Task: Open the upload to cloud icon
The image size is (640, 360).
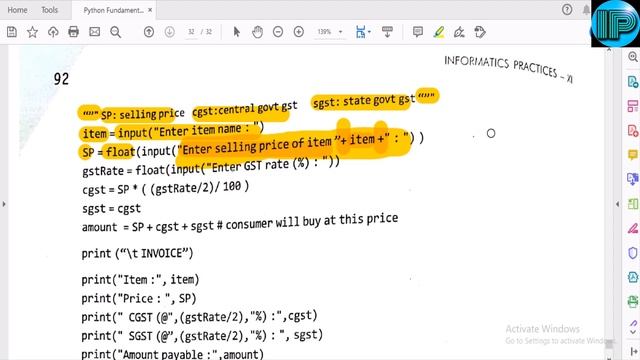Action: pyautogui.click(x=53, y=32)
